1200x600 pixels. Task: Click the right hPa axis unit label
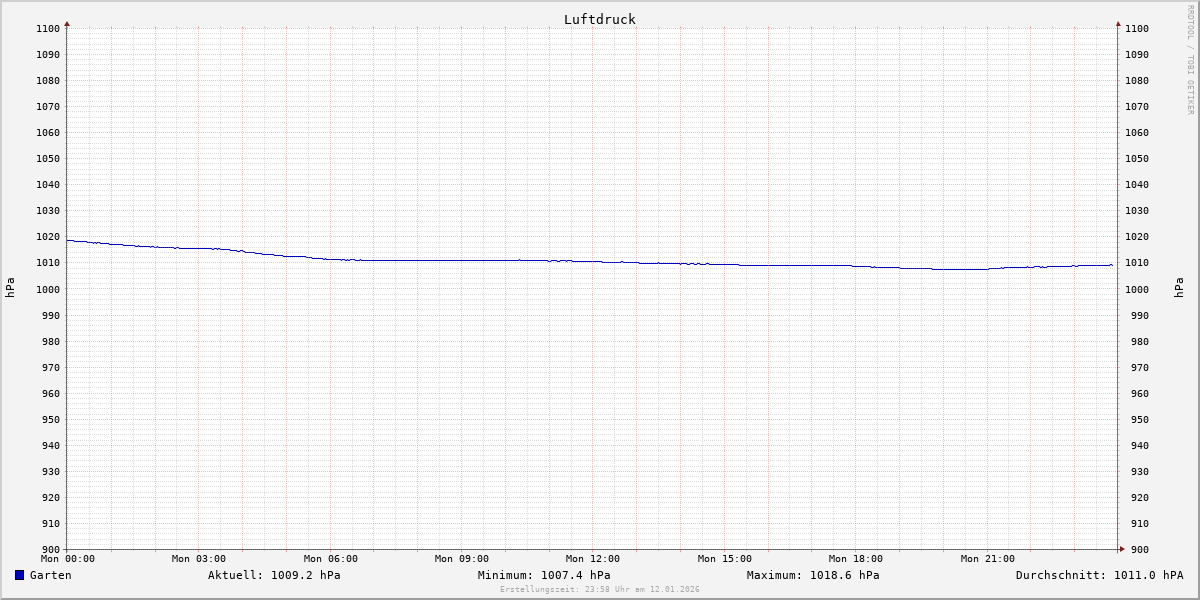coord(1179,288)
